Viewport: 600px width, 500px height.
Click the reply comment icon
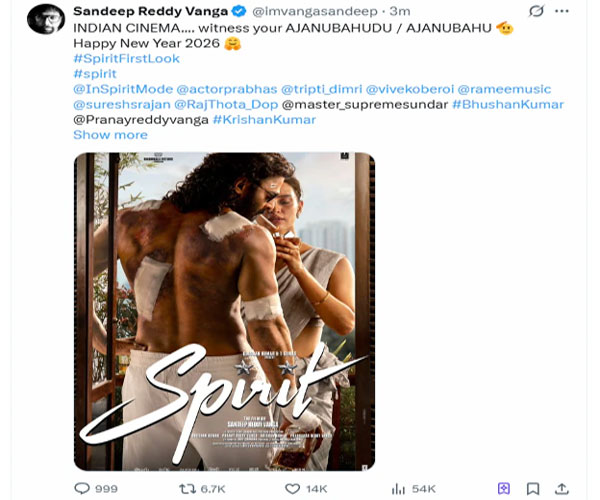click(x=82, y=488)
